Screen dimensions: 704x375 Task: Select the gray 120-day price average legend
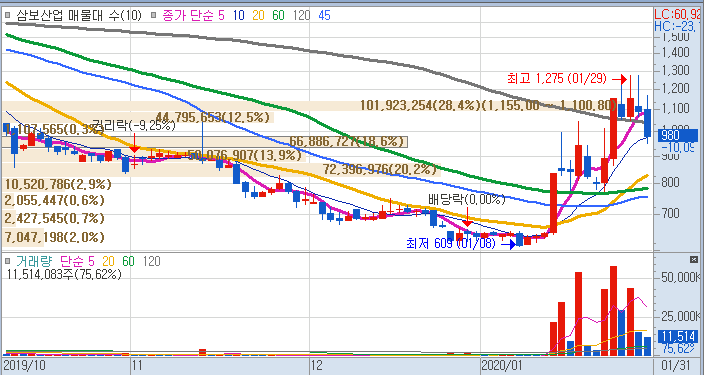click(x=301, y=15)
